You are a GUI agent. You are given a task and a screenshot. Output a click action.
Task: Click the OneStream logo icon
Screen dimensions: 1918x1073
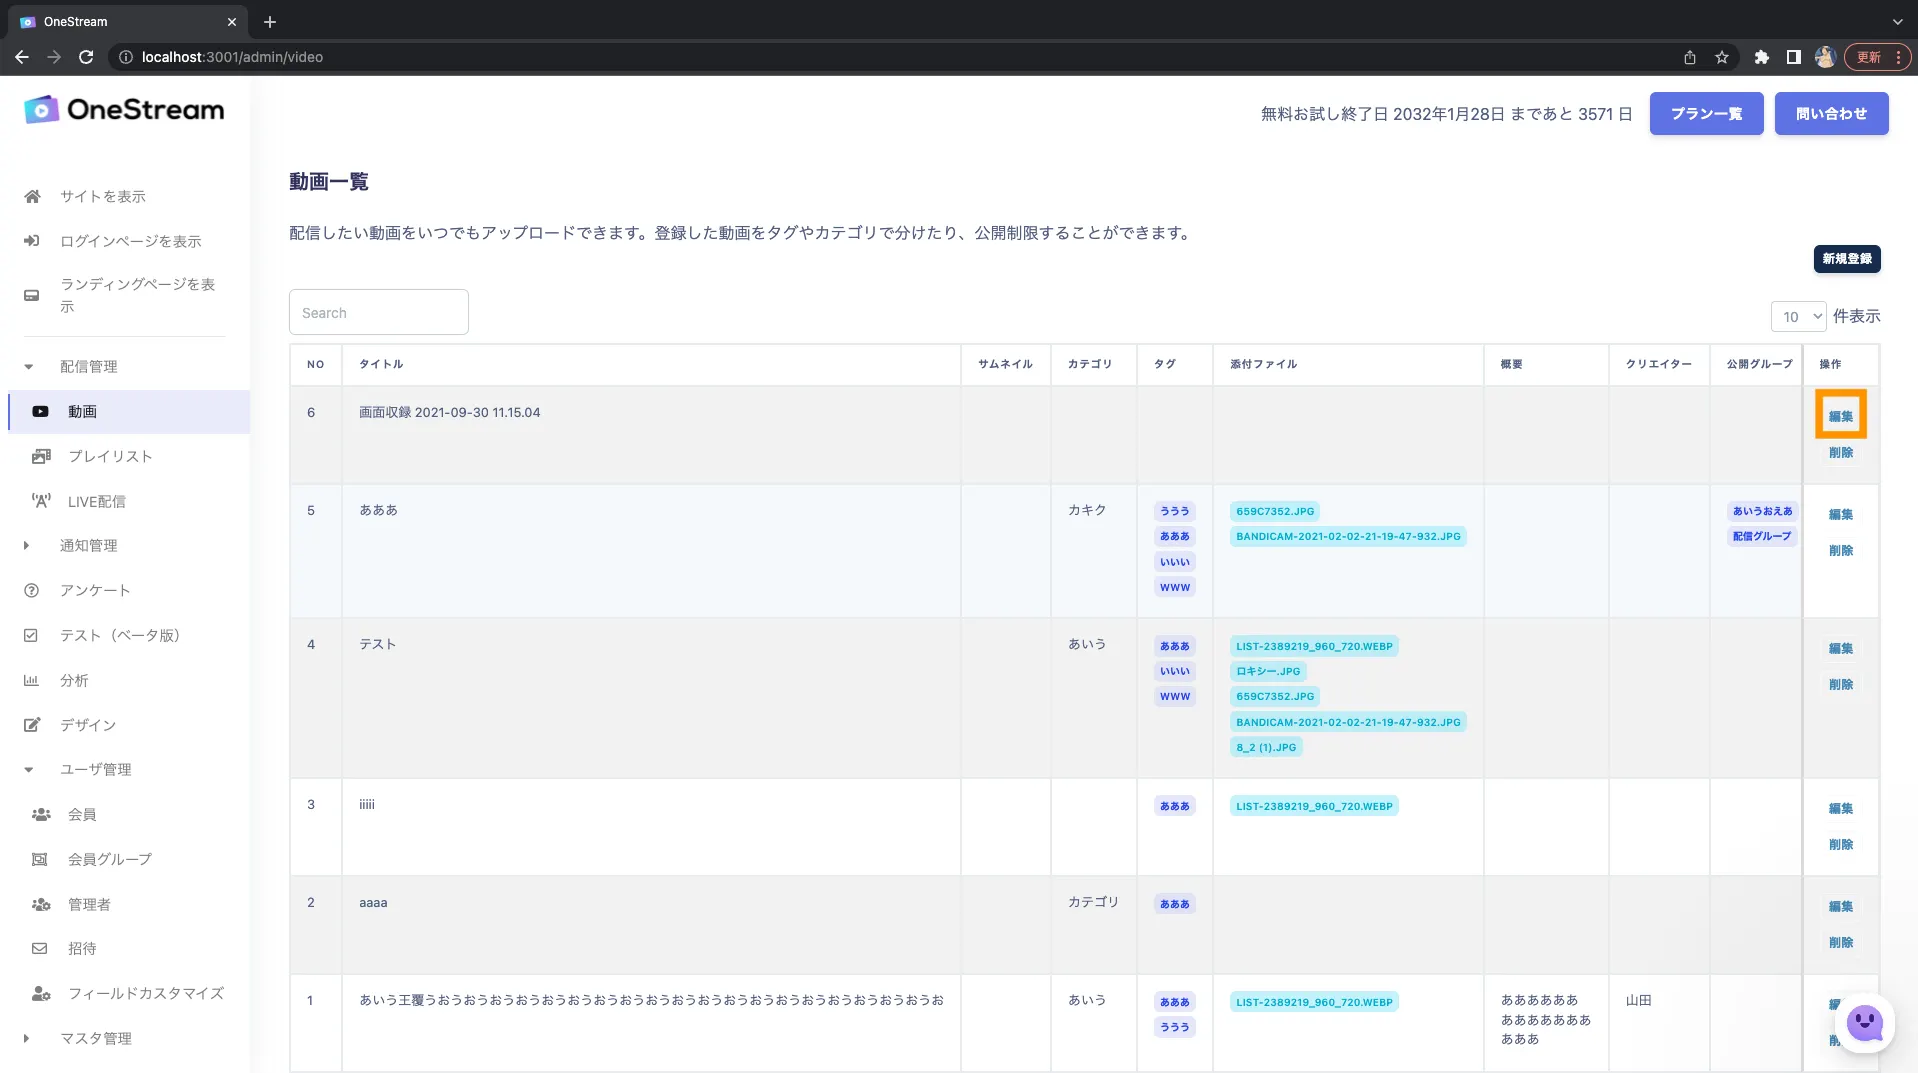click(x=41, y=110)
